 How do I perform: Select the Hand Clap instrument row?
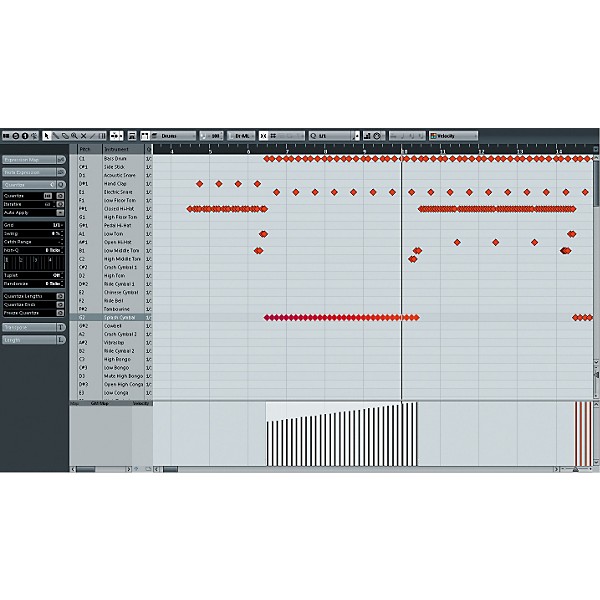[x=111, y=184]
